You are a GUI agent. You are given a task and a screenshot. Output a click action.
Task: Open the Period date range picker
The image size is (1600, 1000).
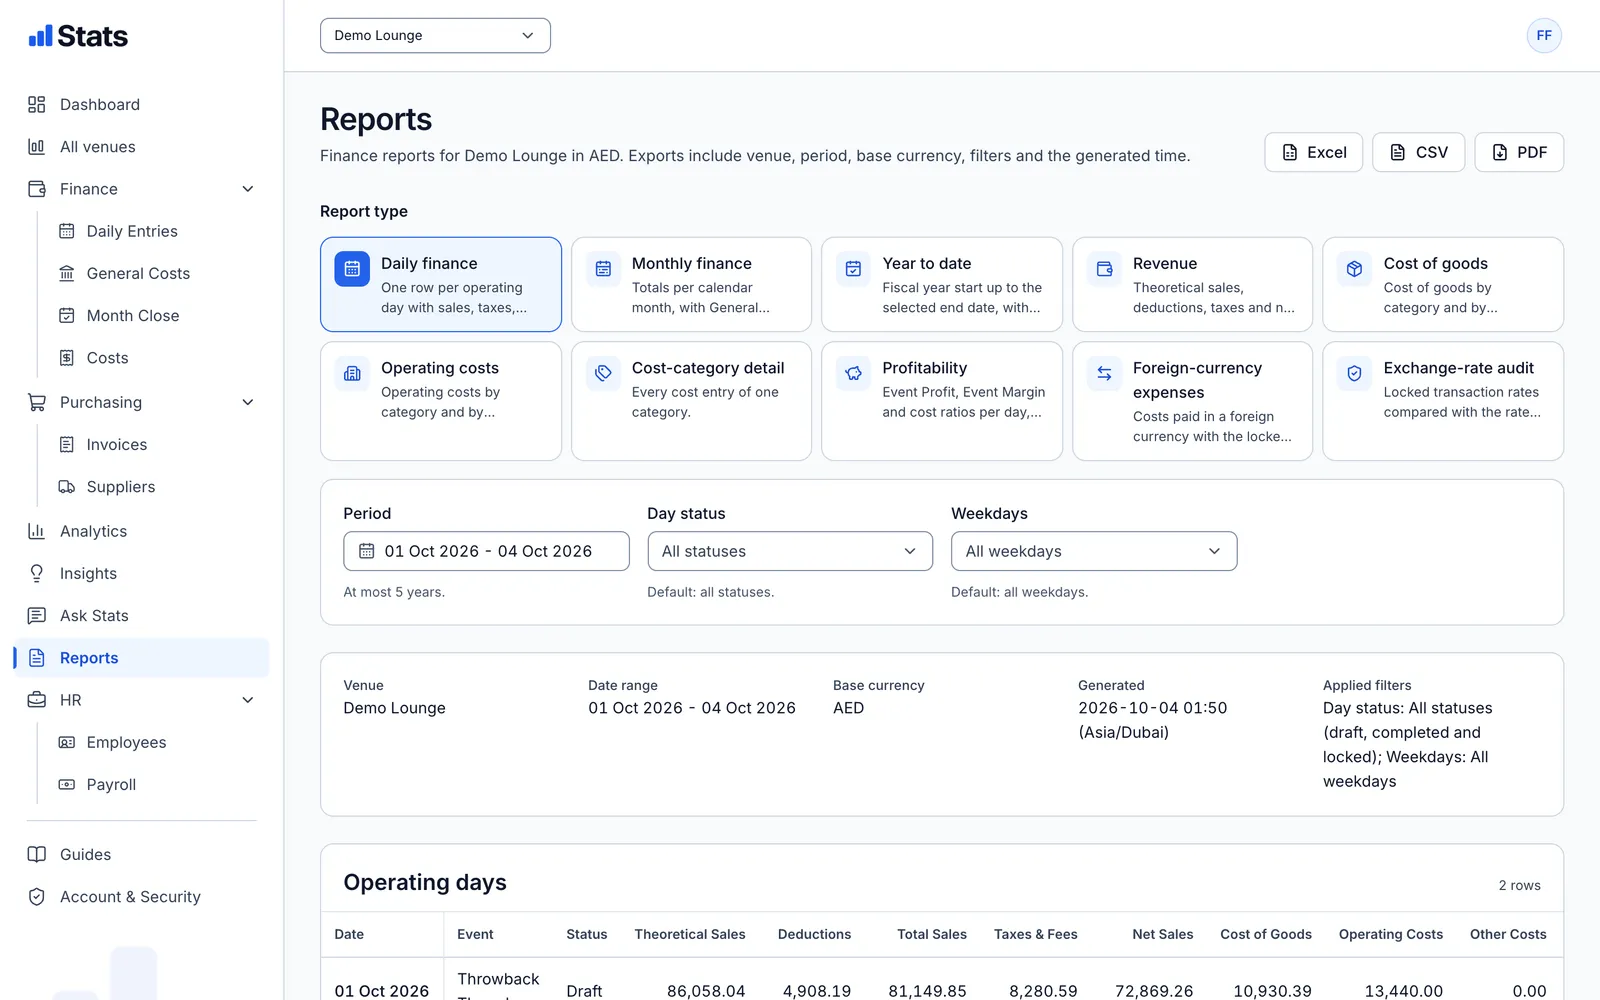[x=486, y=551]
